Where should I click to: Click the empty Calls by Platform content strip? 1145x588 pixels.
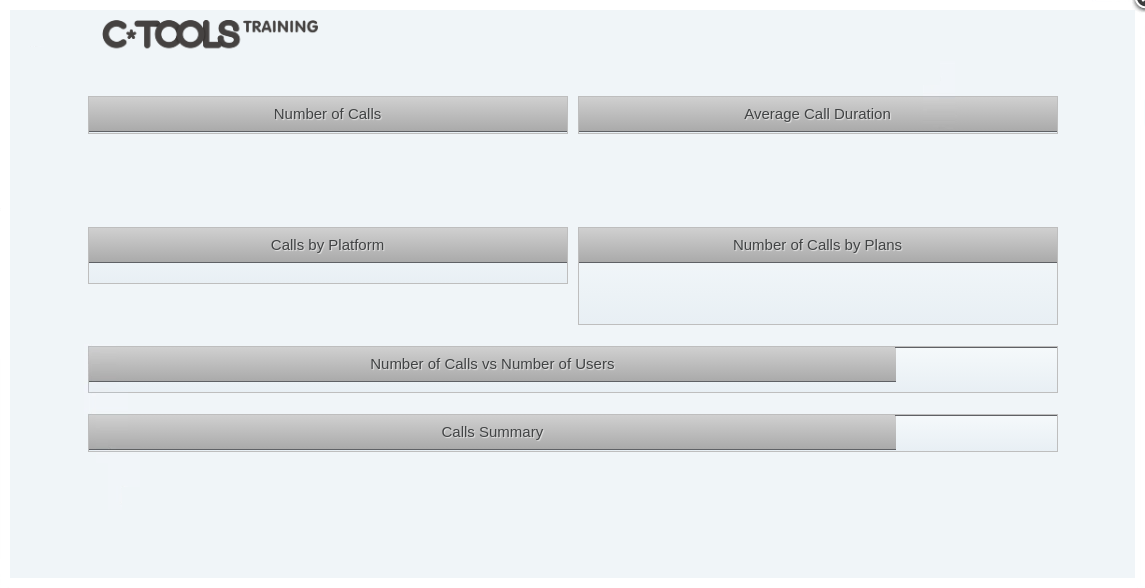(327, 273)
